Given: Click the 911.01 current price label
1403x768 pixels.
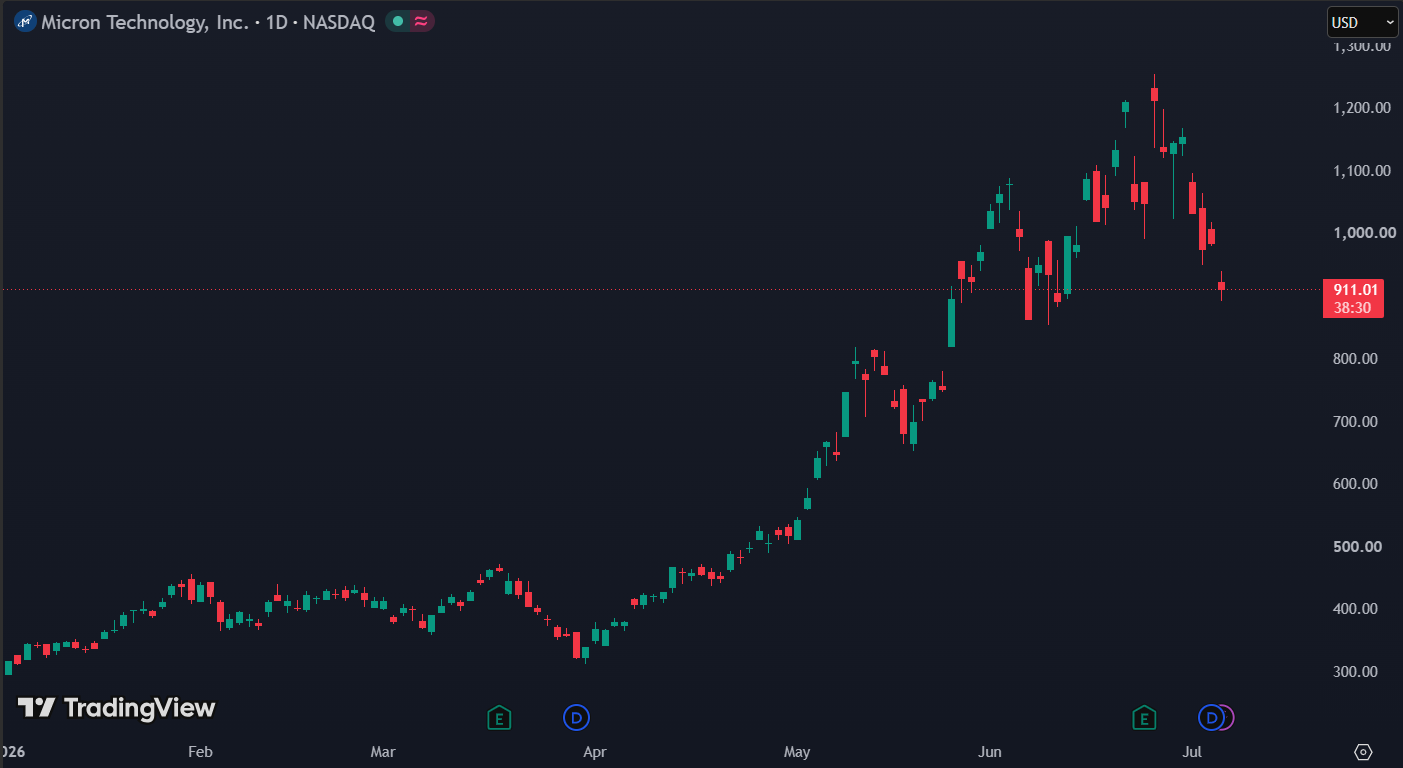Looking at the screenshot, I should coord(1353,290).
